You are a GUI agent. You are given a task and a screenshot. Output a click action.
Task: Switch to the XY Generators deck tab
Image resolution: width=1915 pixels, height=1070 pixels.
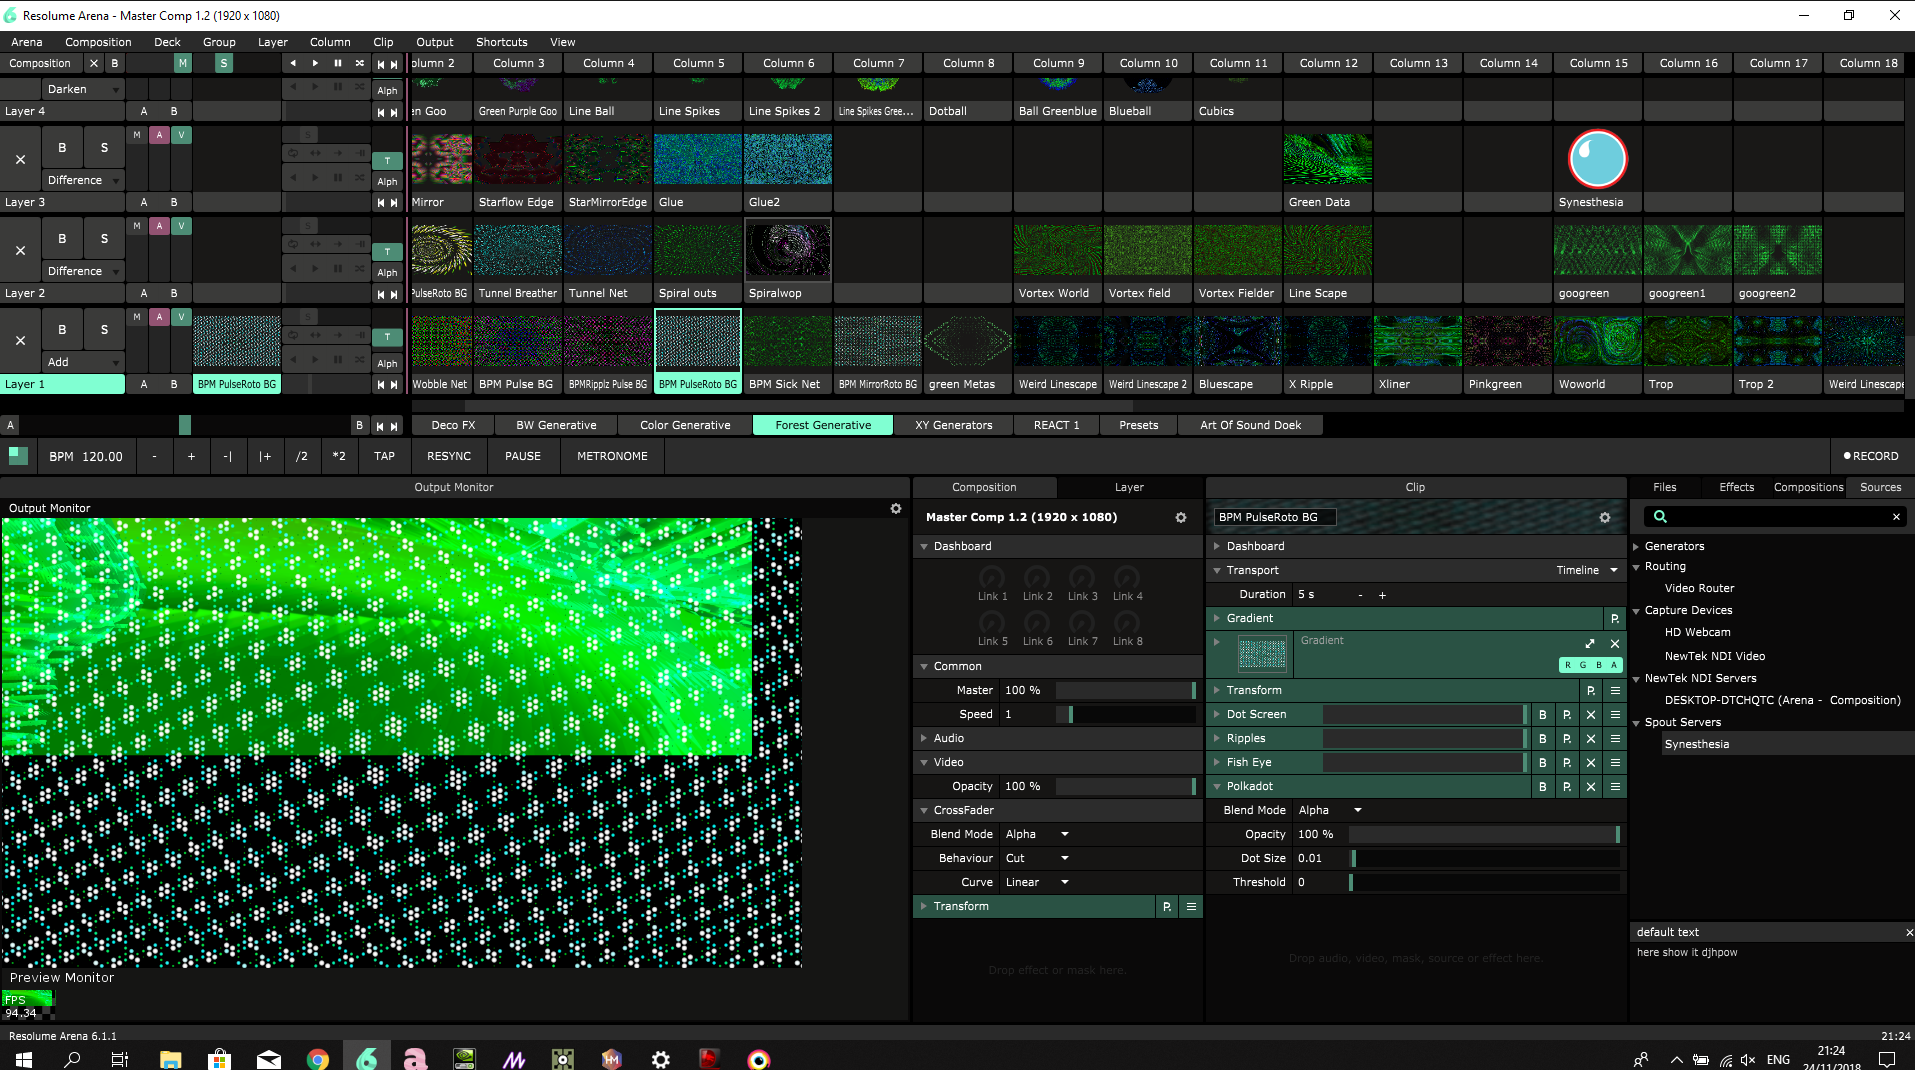click(x=953, y=425)
